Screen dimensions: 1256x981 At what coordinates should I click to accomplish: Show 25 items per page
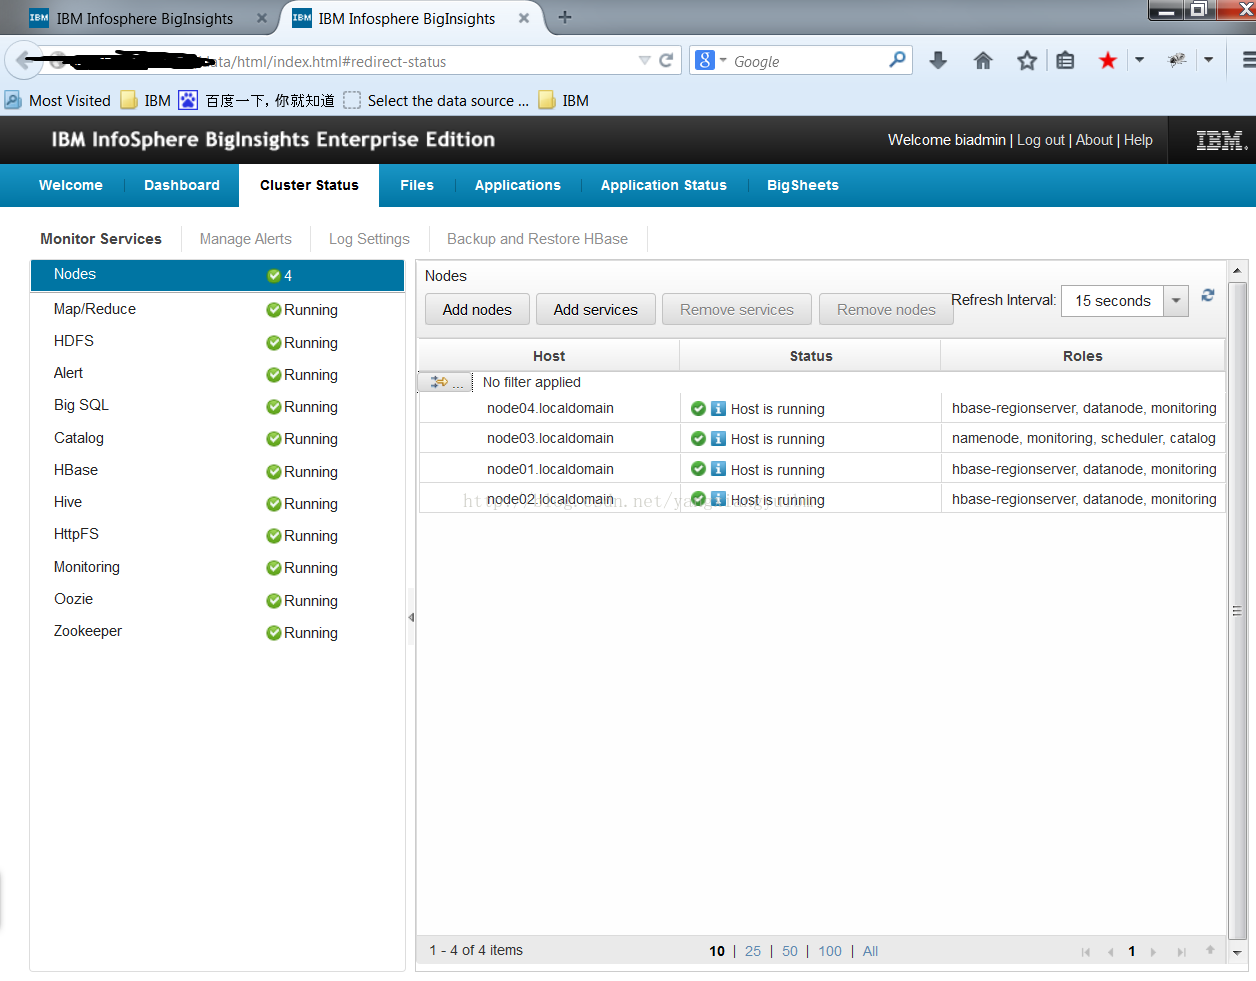(x=753, y=951)
